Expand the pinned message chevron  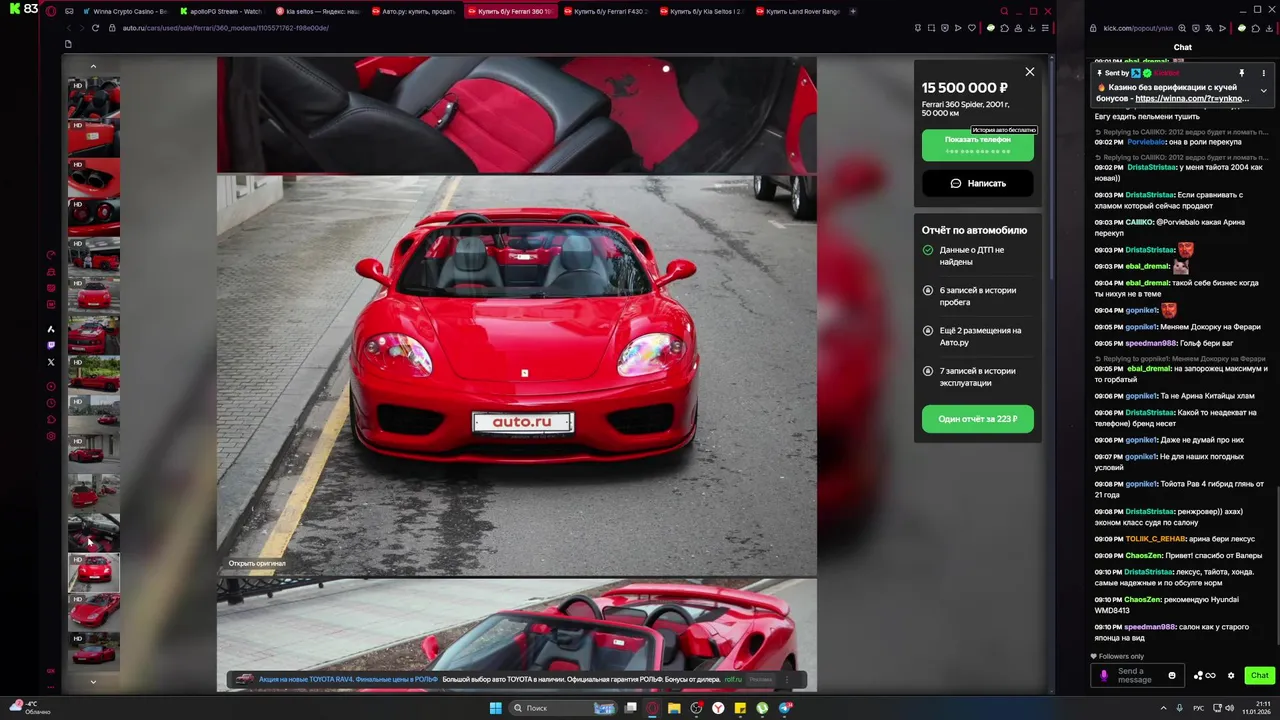tap(1263, 90)
